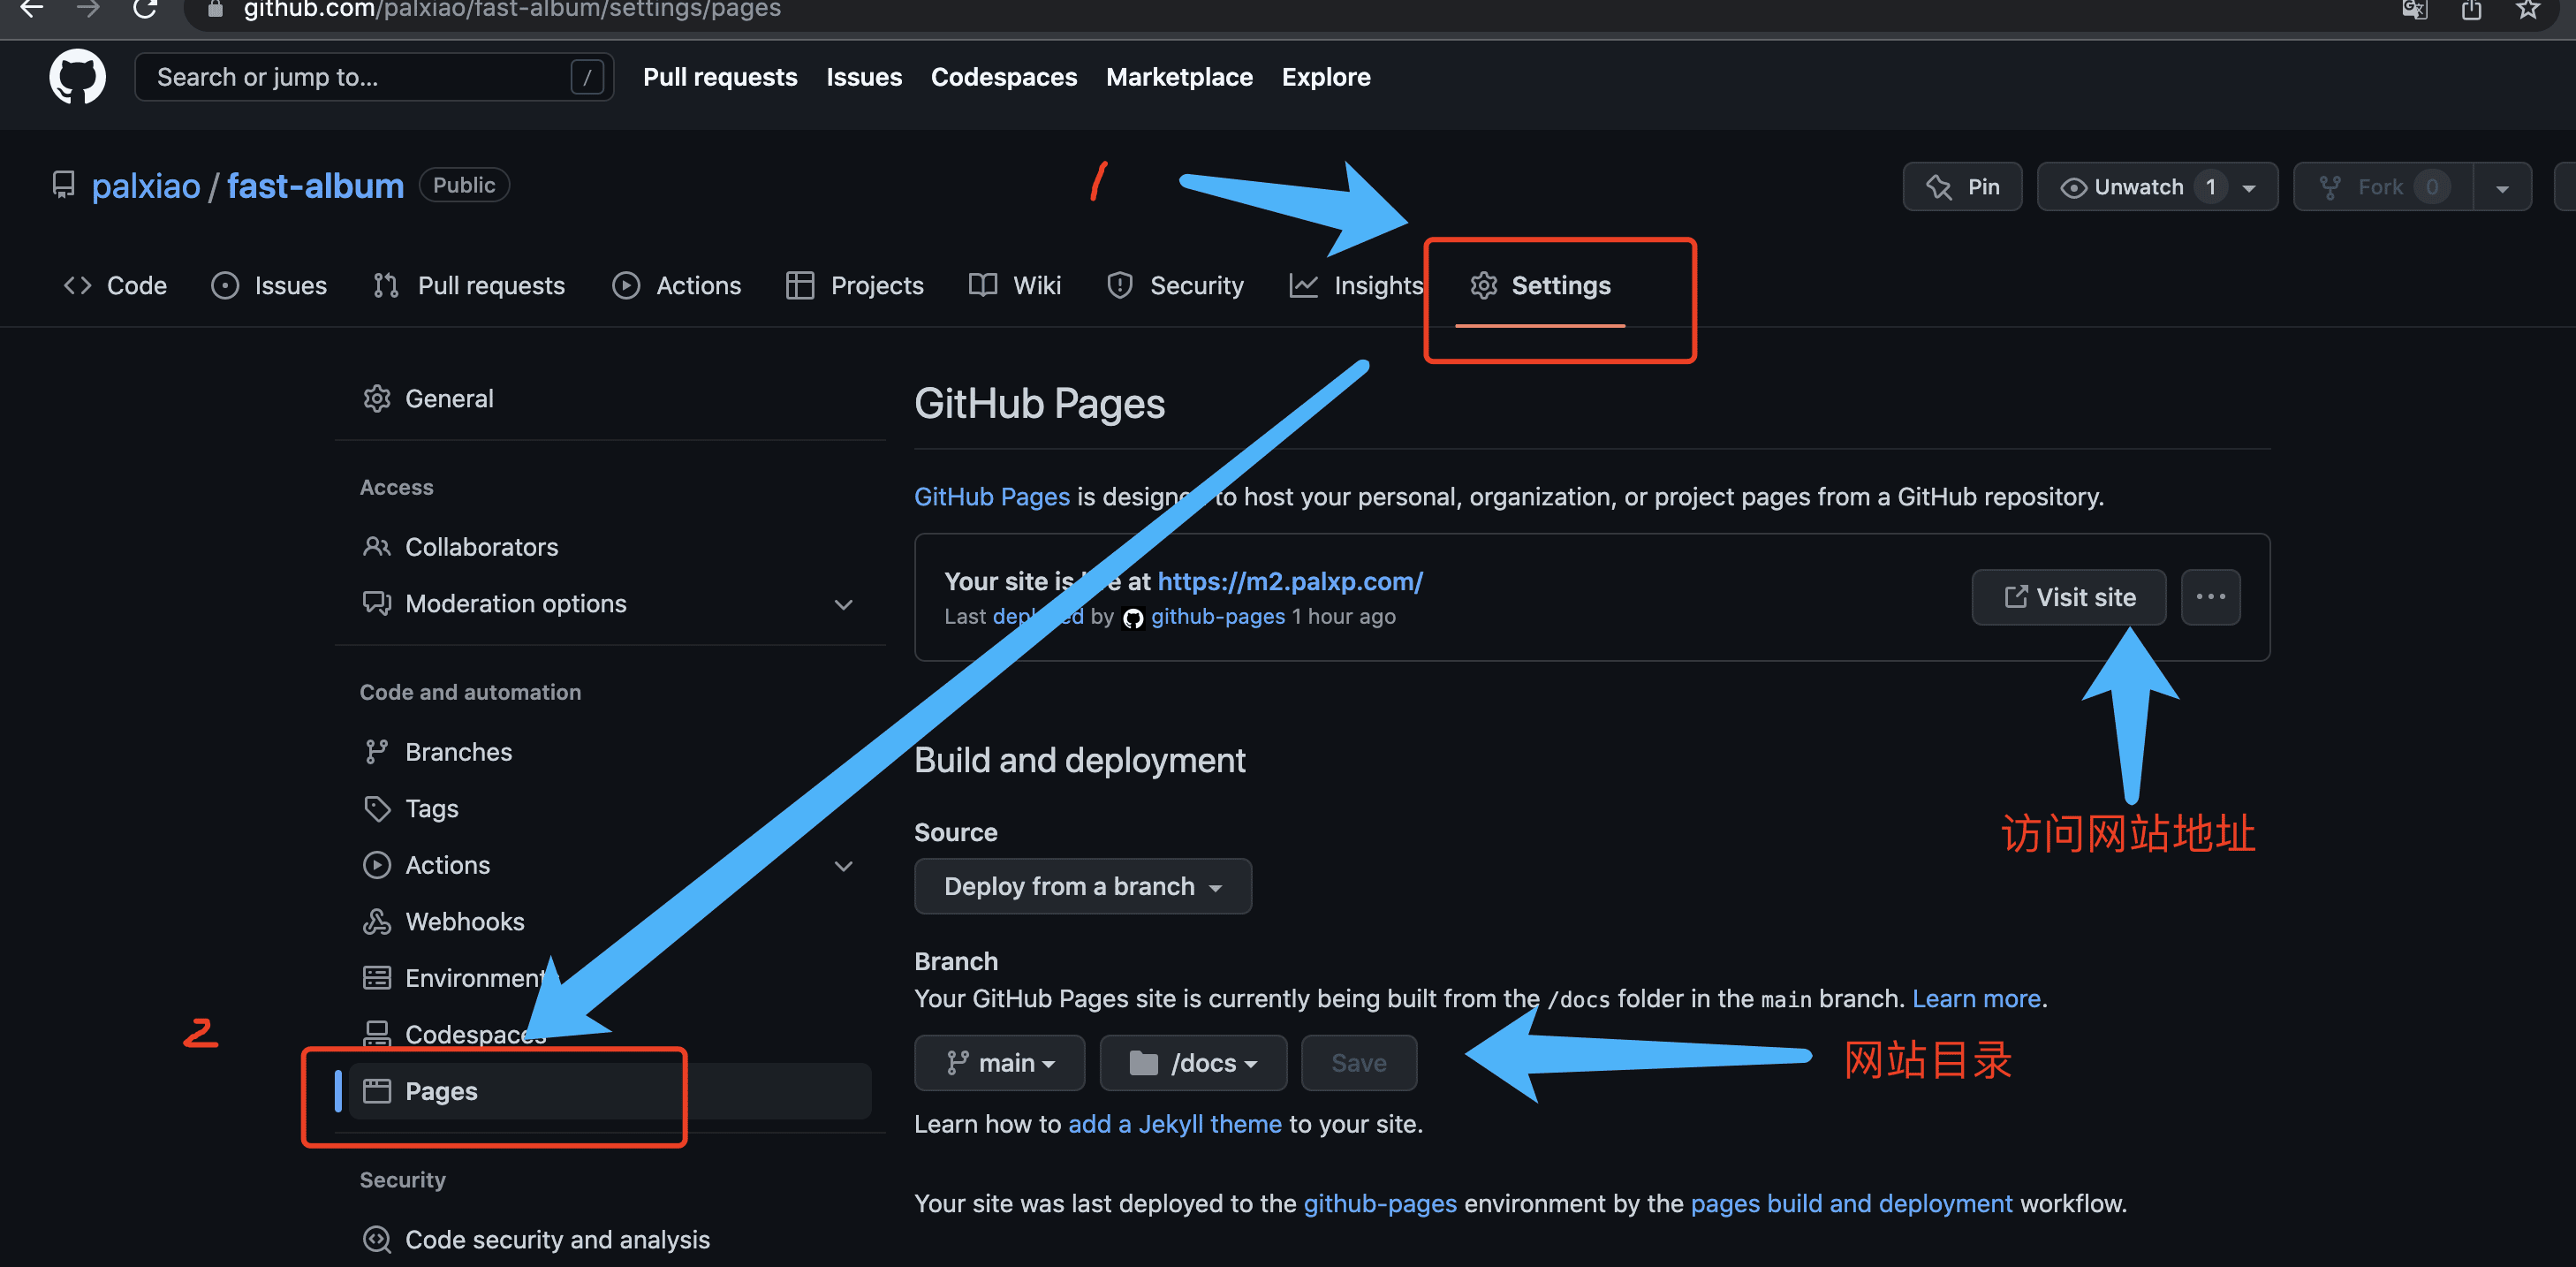
Task: Focus the Search or jump to field
Action: click(x=374, y=77)
